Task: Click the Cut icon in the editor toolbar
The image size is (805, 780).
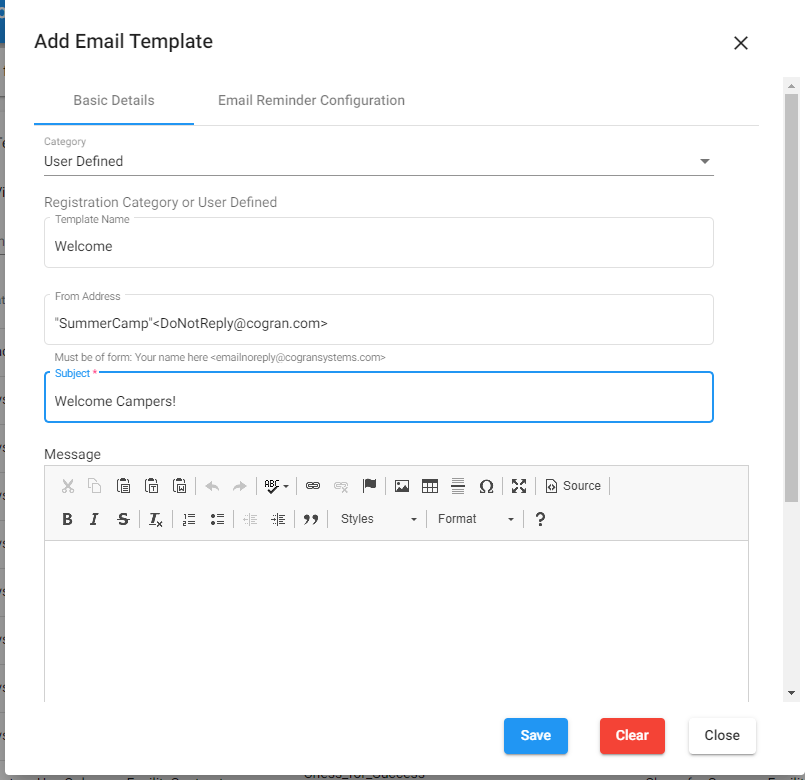Action: tap(68, 486)
